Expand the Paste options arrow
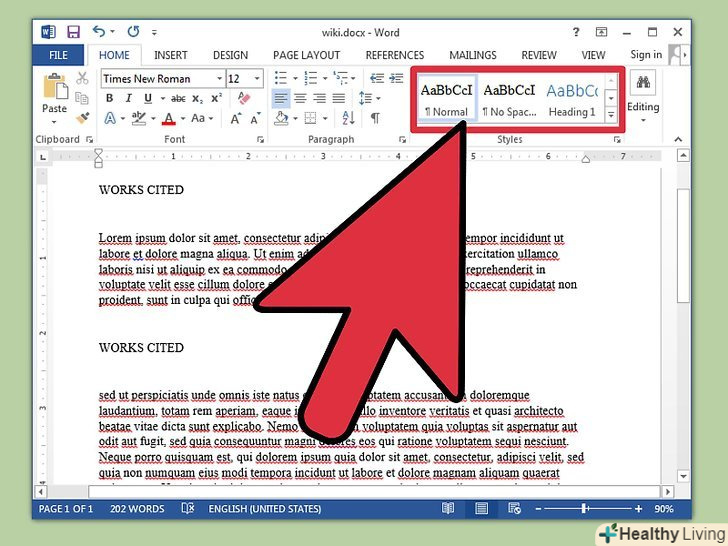The height and width of the screenshot is (546, 728). tap(54, 122)
